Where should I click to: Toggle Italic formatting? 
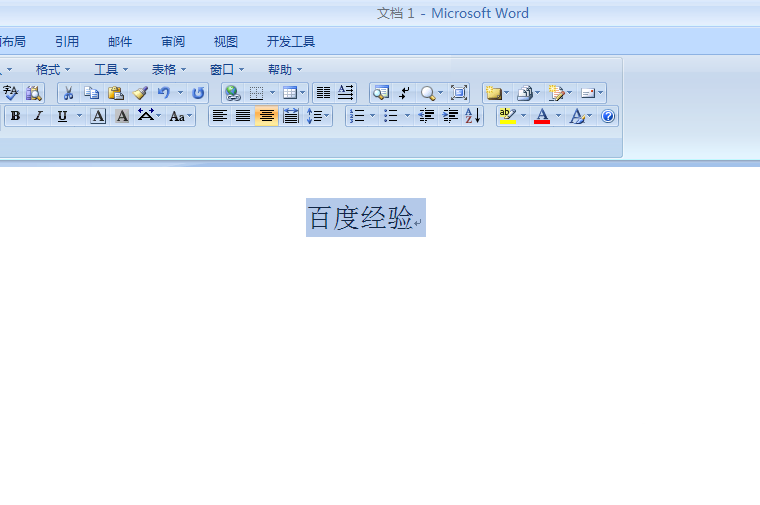coord(38,116)
